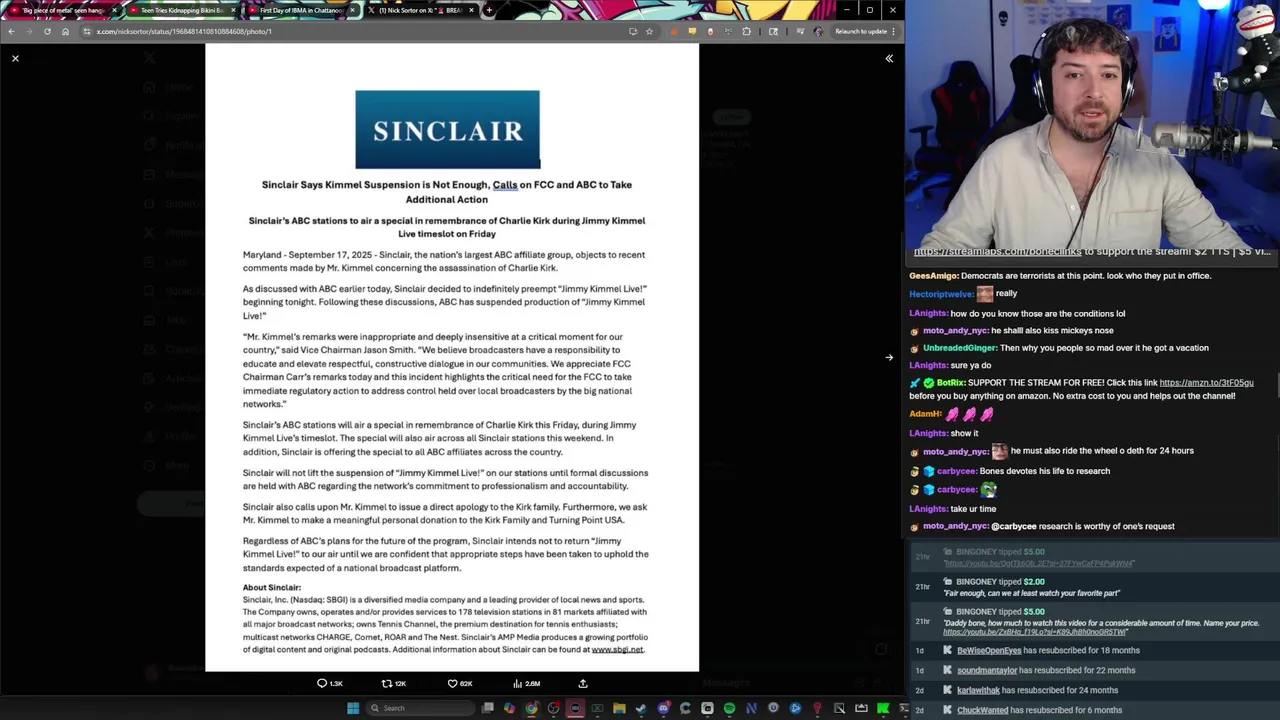Click AdamH username in chat
Viewport: 1280px width, 720px height.
[925, 414]
